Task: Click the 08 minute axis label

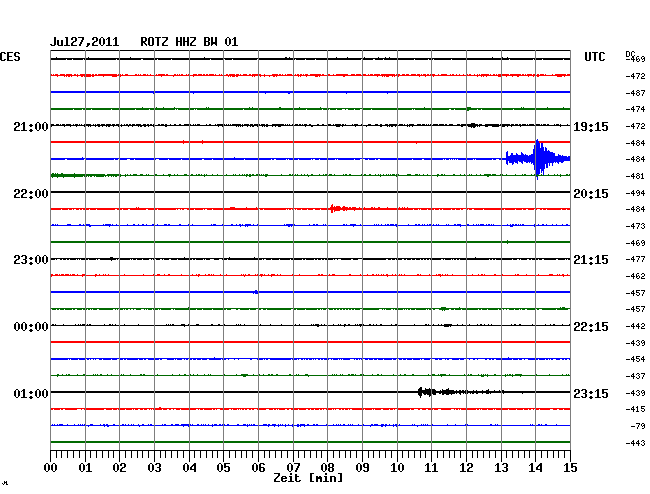Action: pyautogui.click(x=327, y=468)
